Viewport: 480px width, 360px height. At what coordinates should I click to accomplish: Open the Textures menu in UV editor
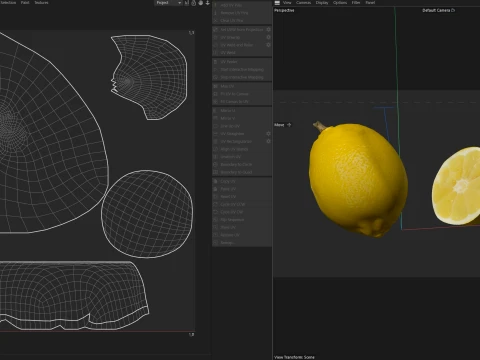pos(41,2)
